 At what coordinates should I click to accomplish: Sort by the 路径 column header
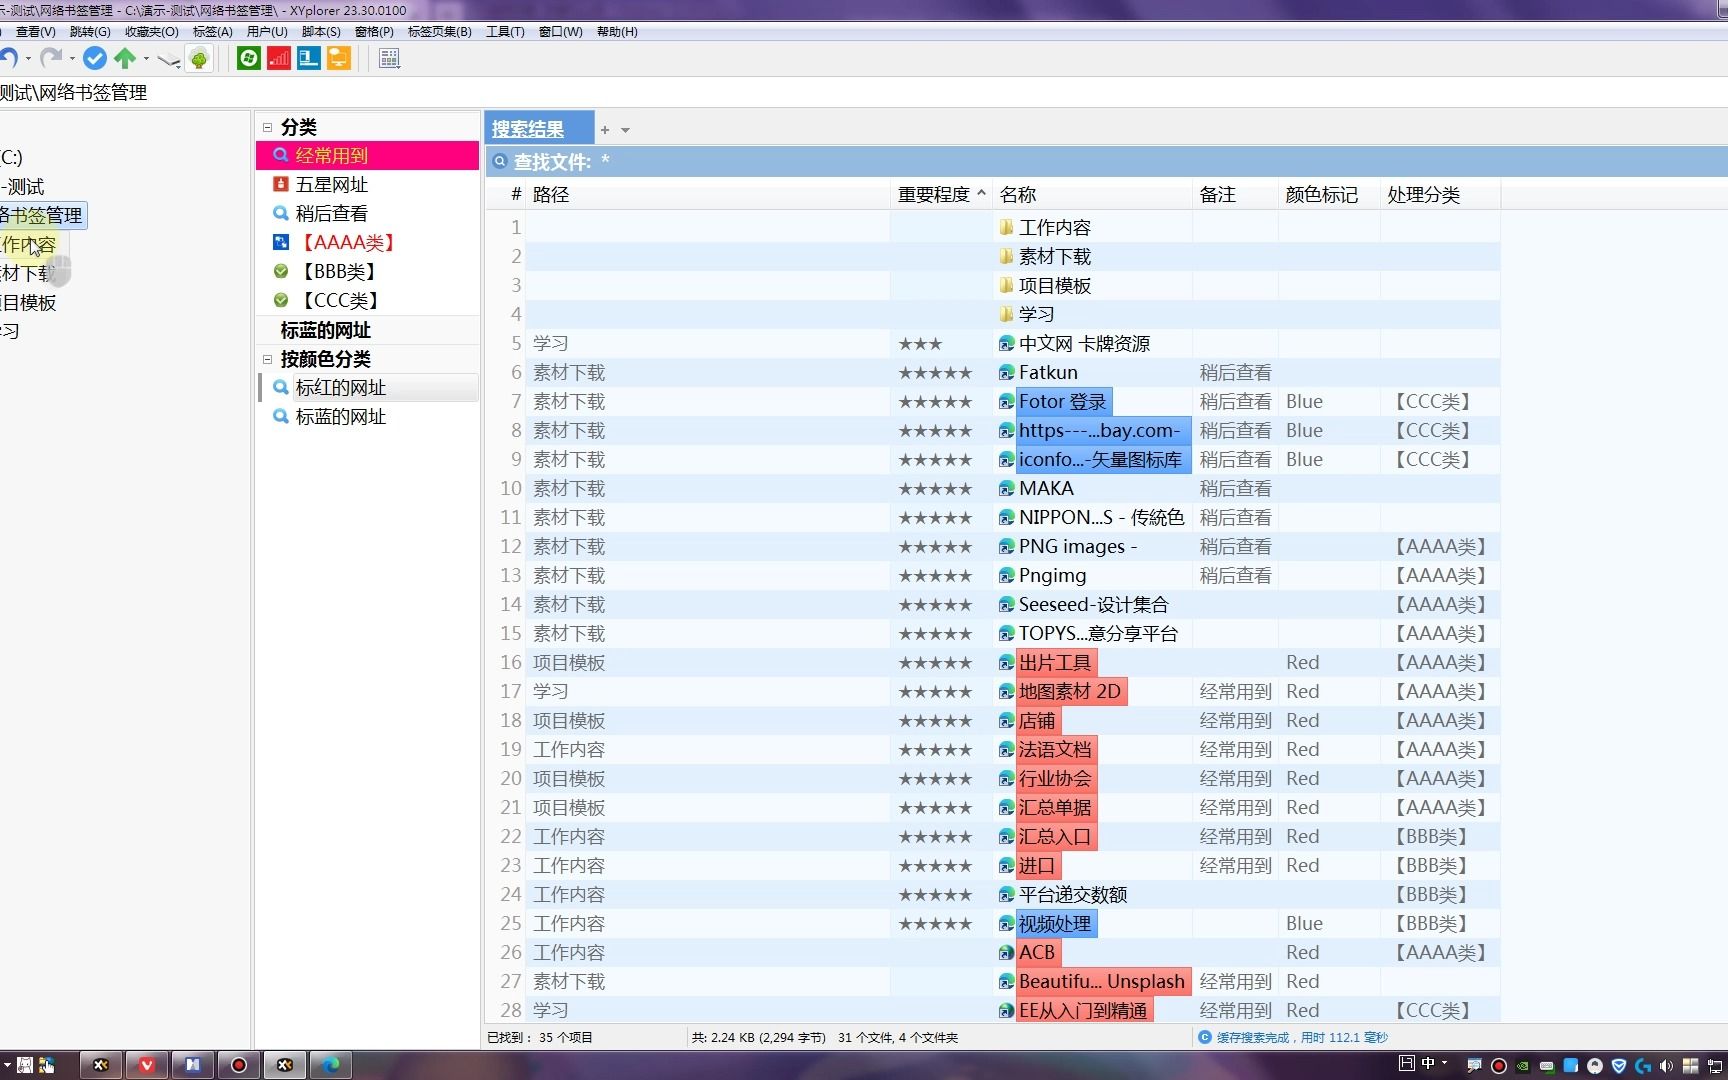click(707, 195)
